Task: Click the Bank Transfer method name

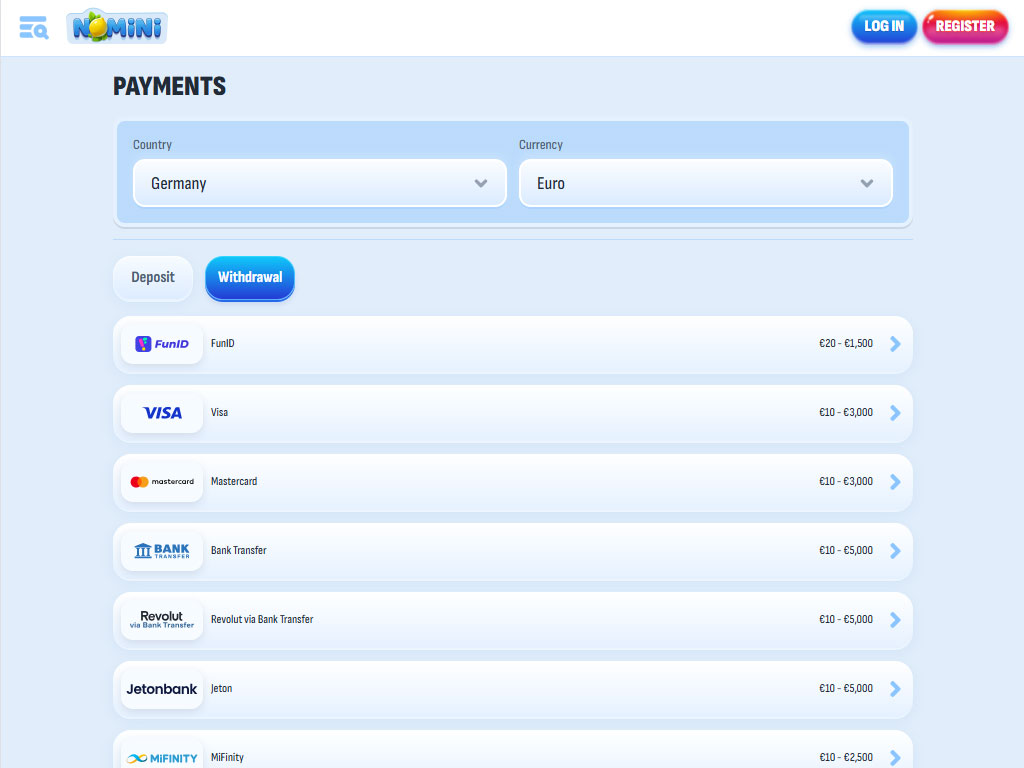Action: [x=238, y=551]
